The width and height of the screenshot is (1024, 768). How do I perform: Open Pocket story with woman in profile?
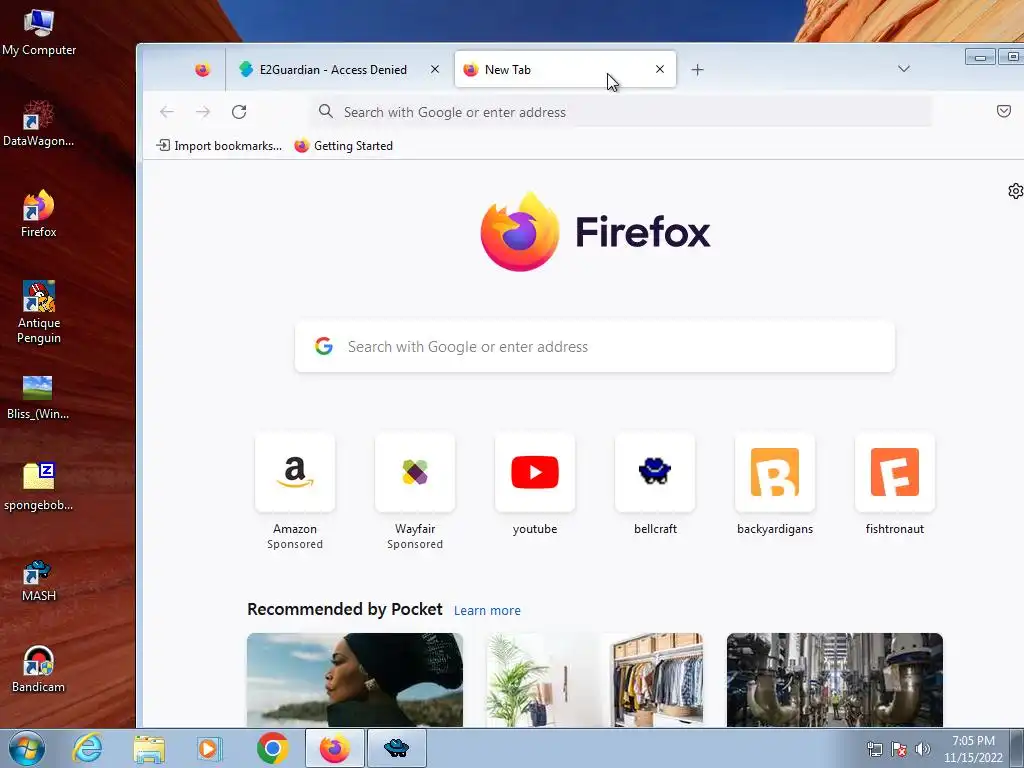[355, 680]
